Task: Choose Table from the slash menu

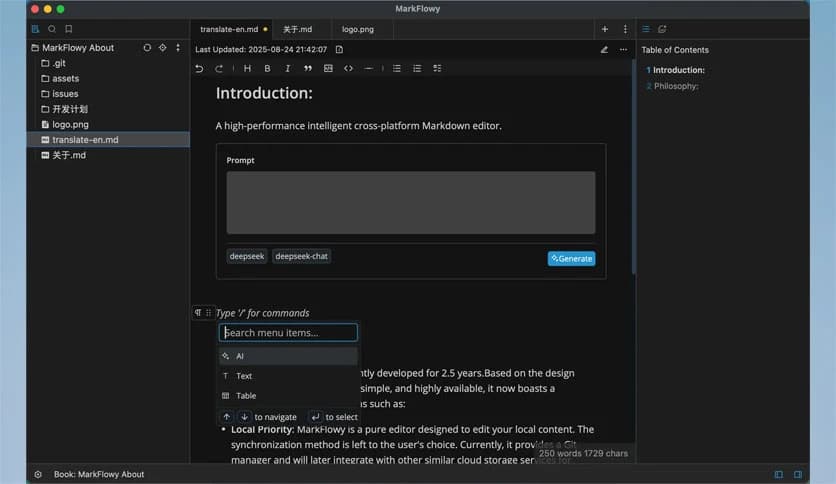Action: 288,396
